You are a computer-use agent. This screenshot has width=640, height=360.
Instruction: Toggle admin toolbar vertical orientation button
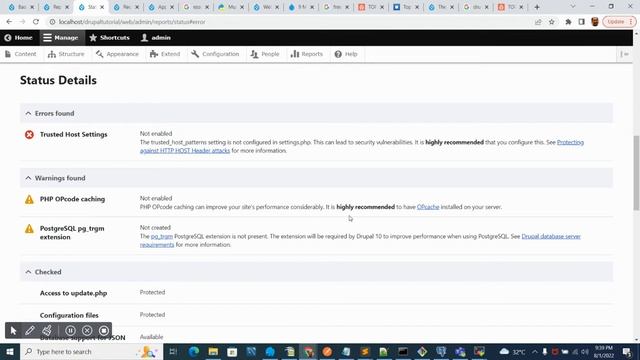point(624,54)
